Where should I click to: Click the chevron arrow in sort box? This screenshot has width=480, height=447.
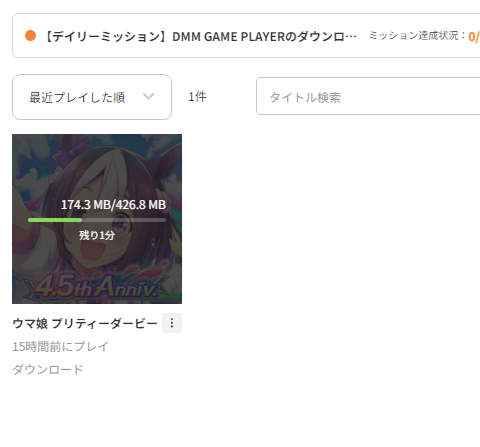point(148,96)
